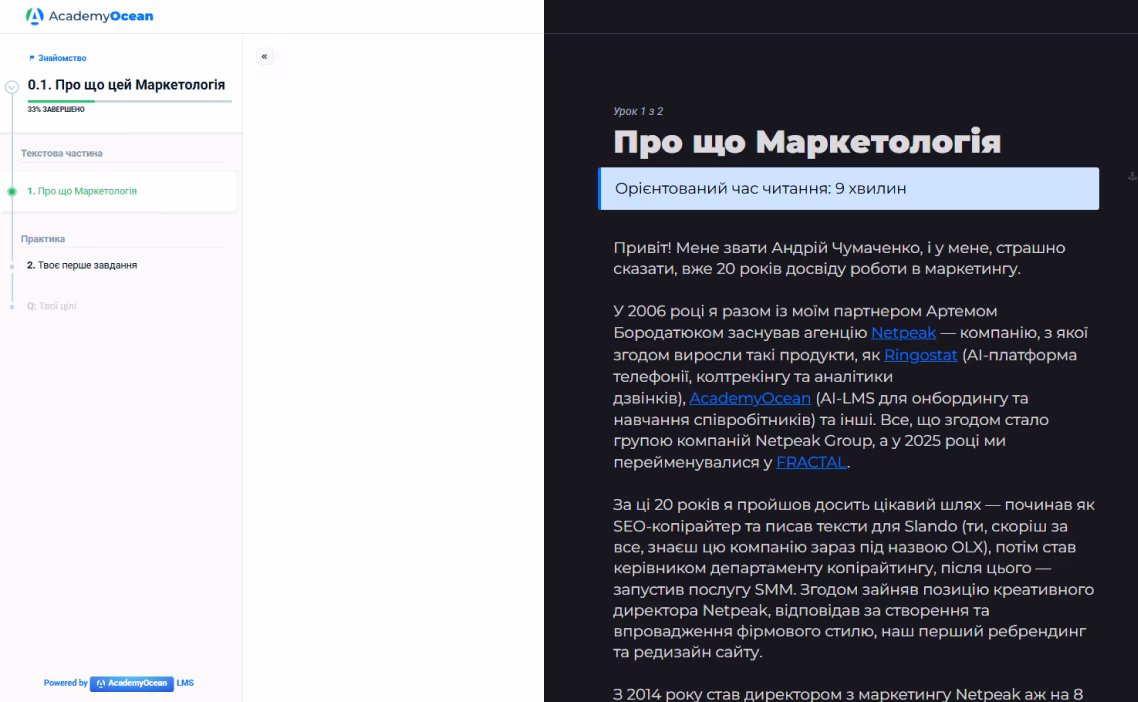Image resolution: width=1138 pixels, height=702 pixels.
Task: Collapse the "Текстова частина" section
Action: (x=62, y=152)
